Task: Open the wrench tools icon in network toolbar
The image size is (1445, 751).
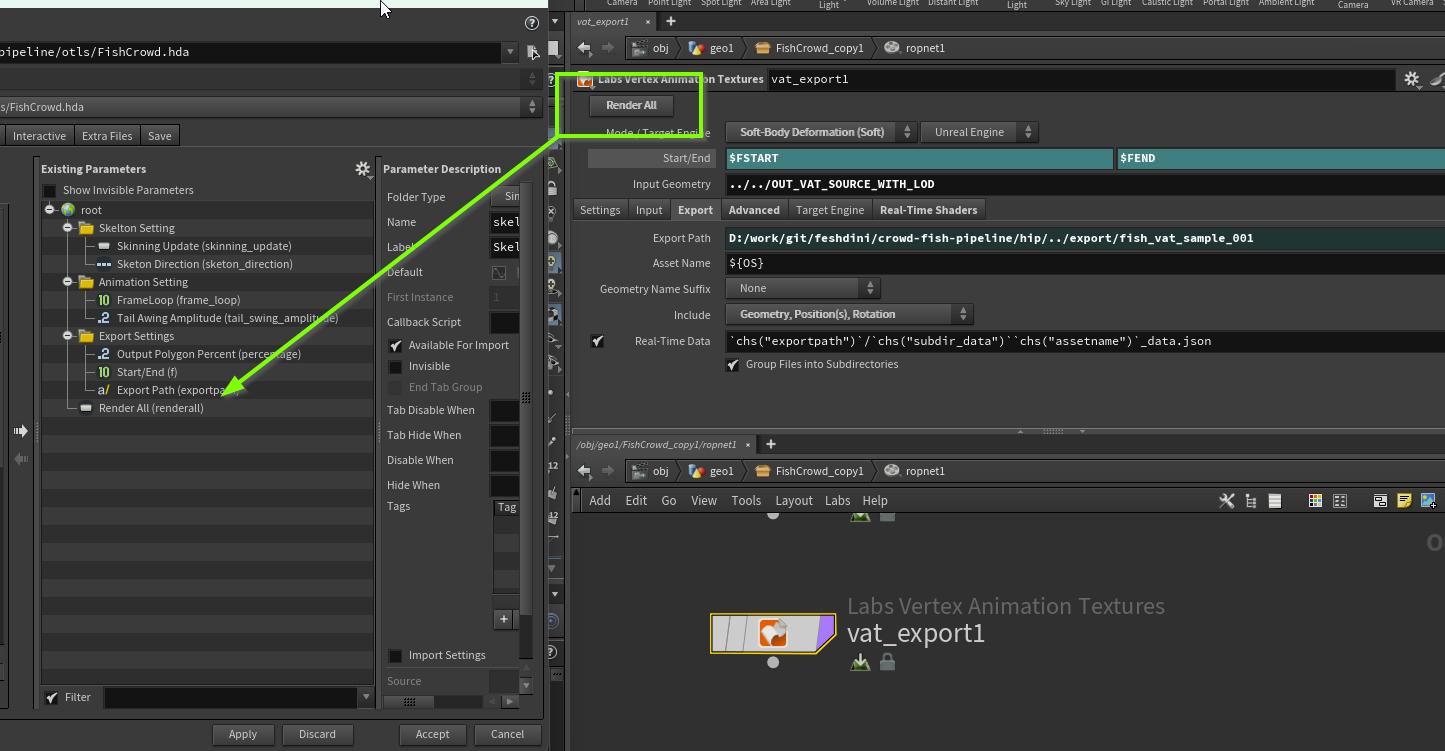Action: (1227, 501)
